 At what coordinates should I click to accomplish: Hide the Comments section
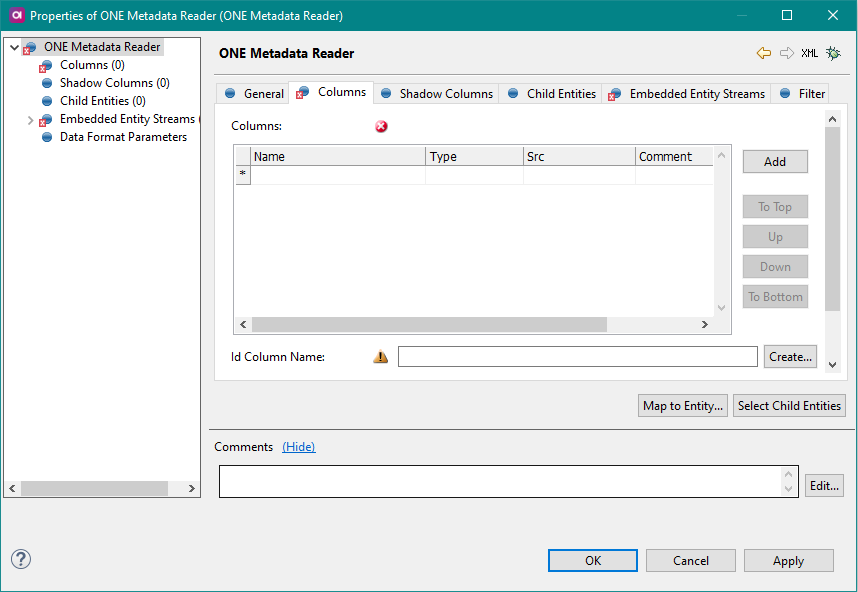tap(298, 446)
